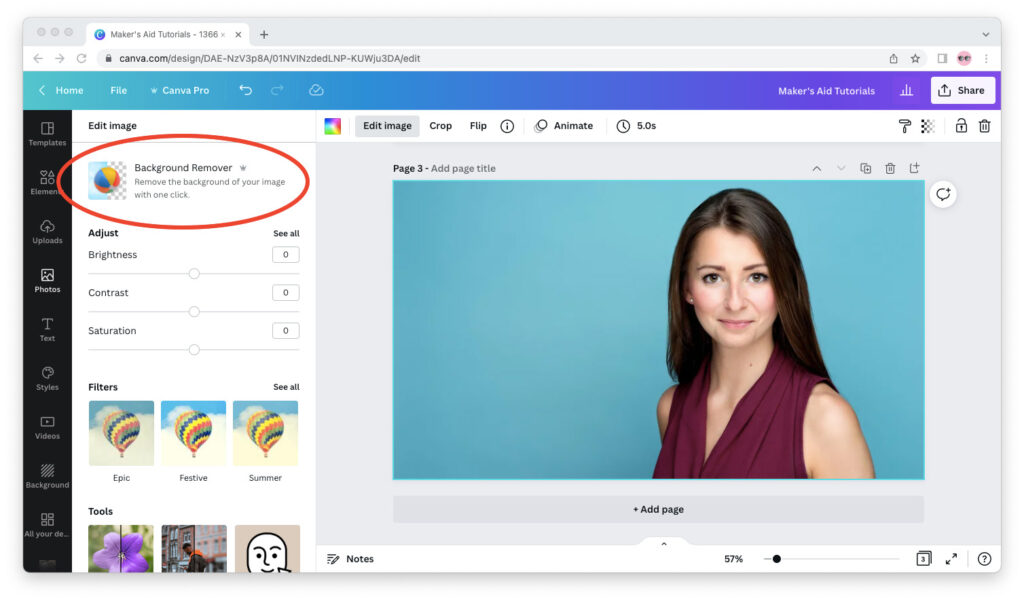
Task: Expand page thumbnails with bottom chevron
Action: [664, 544]
